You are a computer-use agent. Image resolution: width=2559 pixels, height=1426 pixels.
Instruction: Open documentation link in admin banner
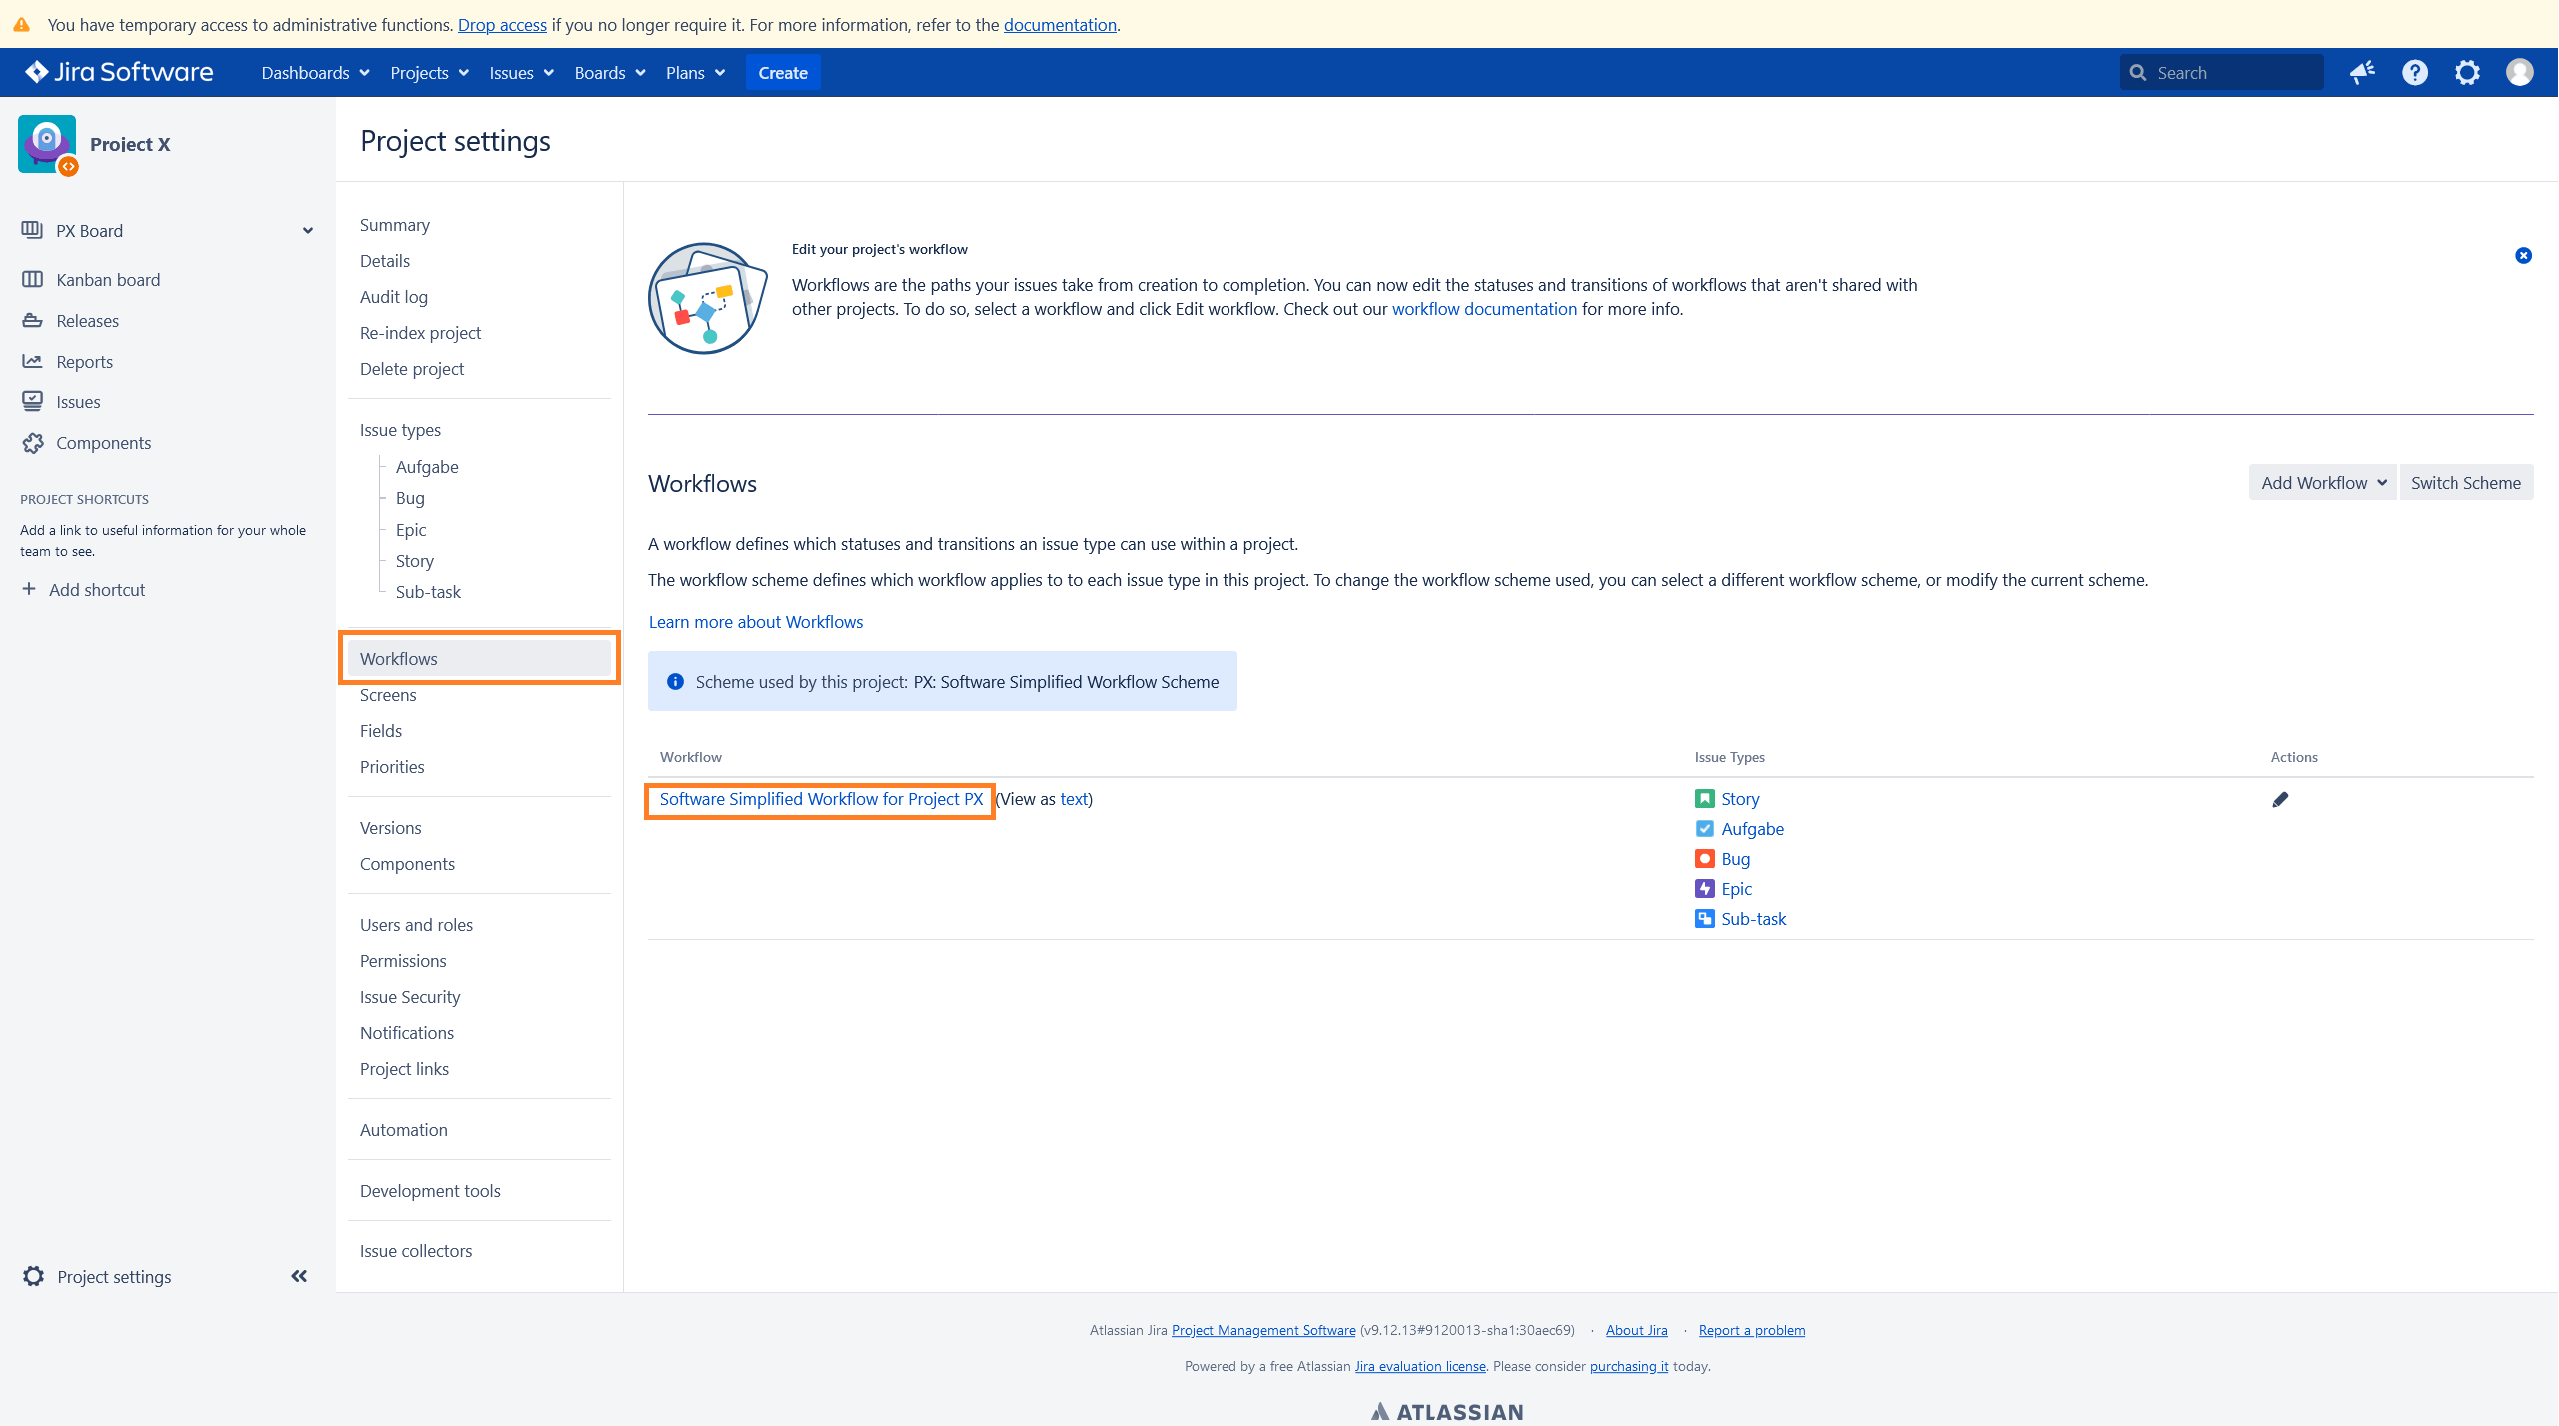[1060, 24]
